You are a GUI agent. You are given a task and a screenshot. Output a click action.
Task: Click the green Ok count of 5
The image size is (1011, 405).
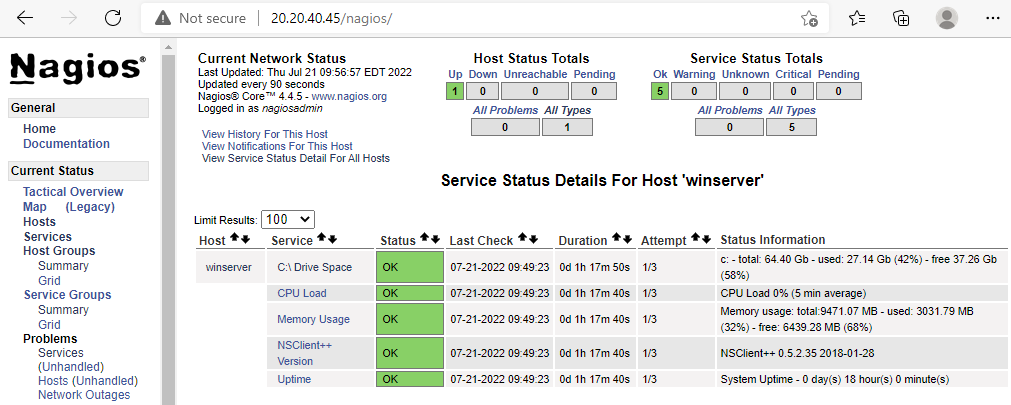pyautogui.click(x=660, y=92)
